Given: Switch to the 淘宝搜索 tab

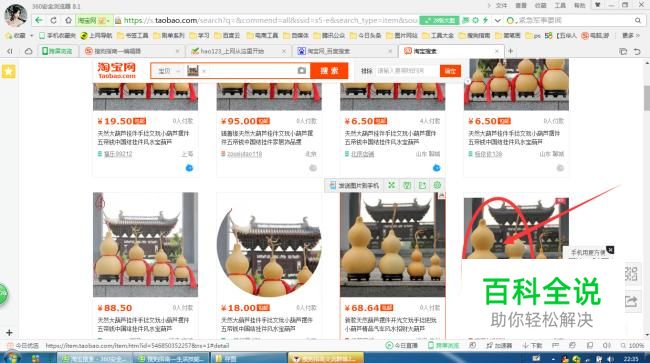Looking at the screenshot, I should coord(451,51).
